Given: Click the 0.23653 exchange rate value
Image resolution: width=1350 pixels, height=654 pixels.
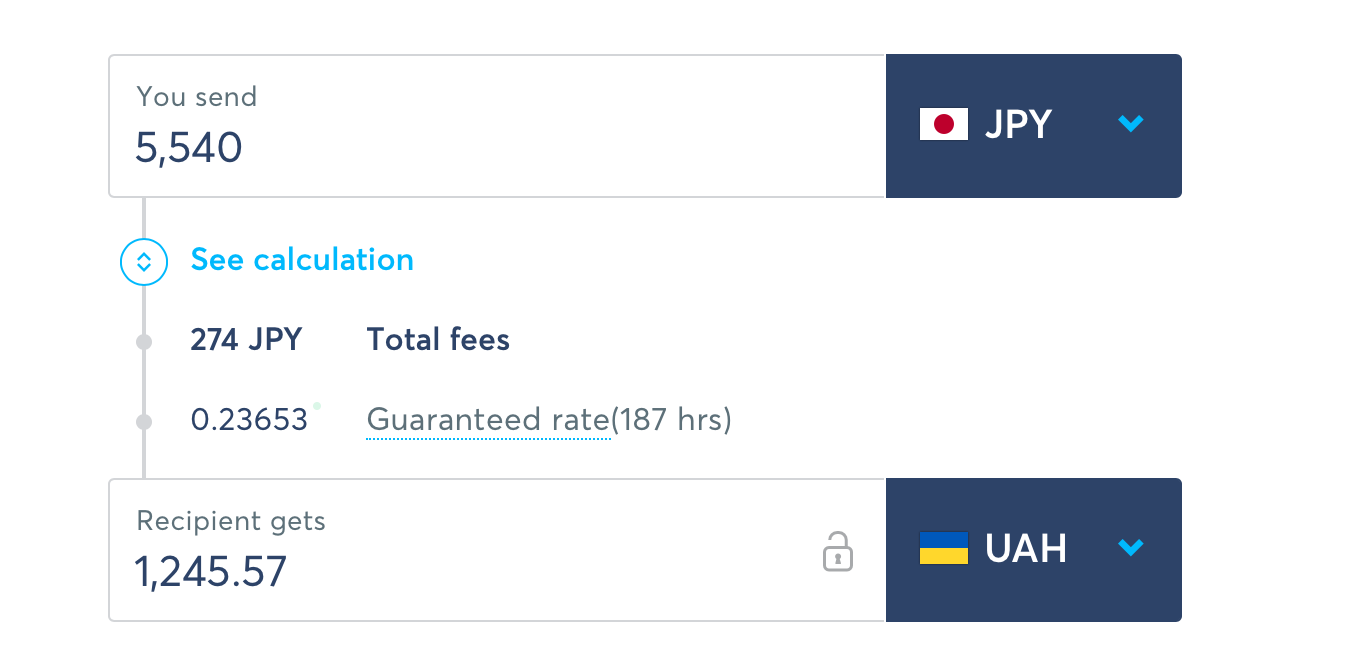Looking at the screenshot, I should click(249, 420).
